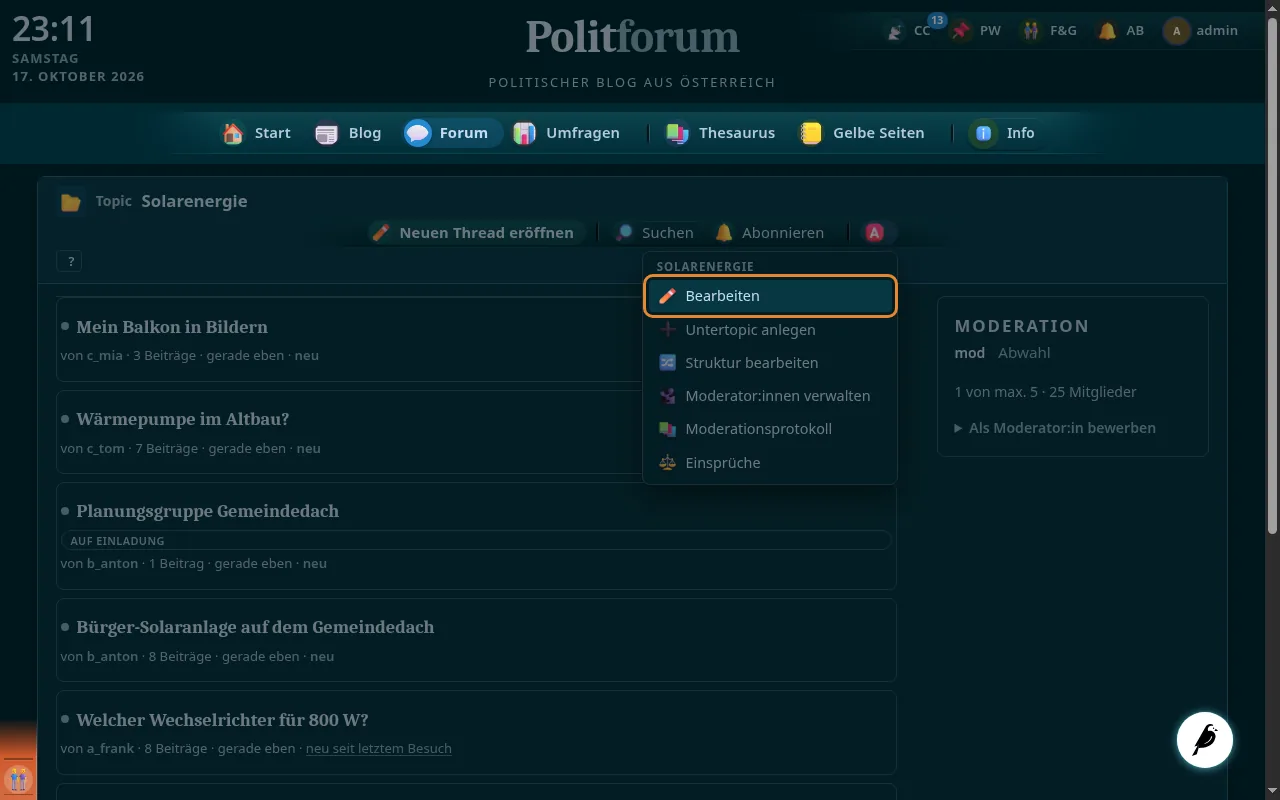Open the AB bell icon
Screen dimensions: 1280x800
pos(1107,31)
